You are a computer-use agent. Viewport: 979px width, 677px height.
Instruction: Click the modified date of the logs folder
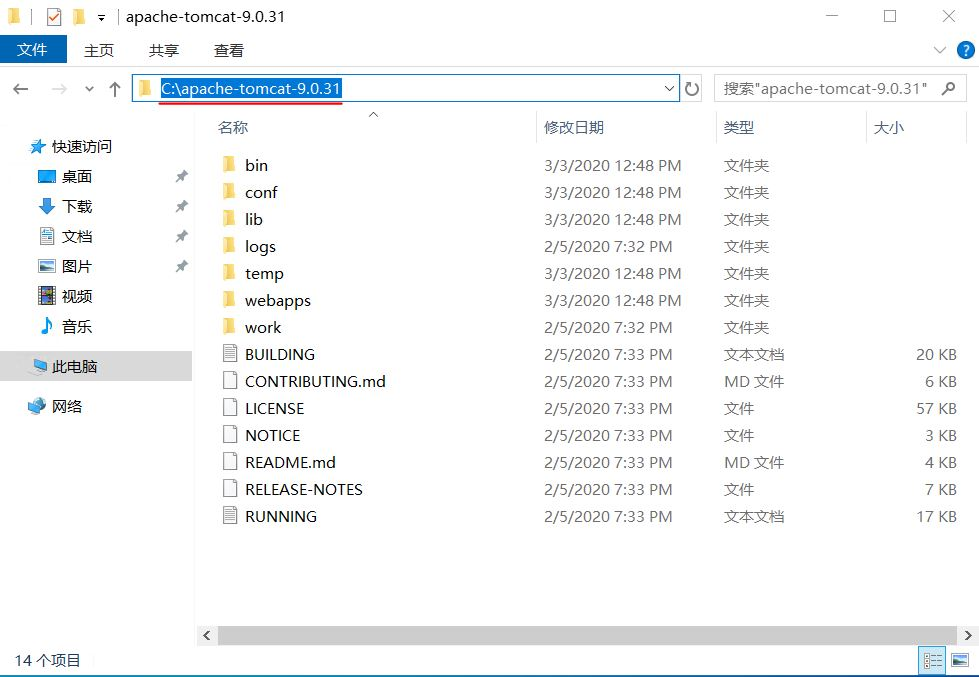(x=608, y=246)
